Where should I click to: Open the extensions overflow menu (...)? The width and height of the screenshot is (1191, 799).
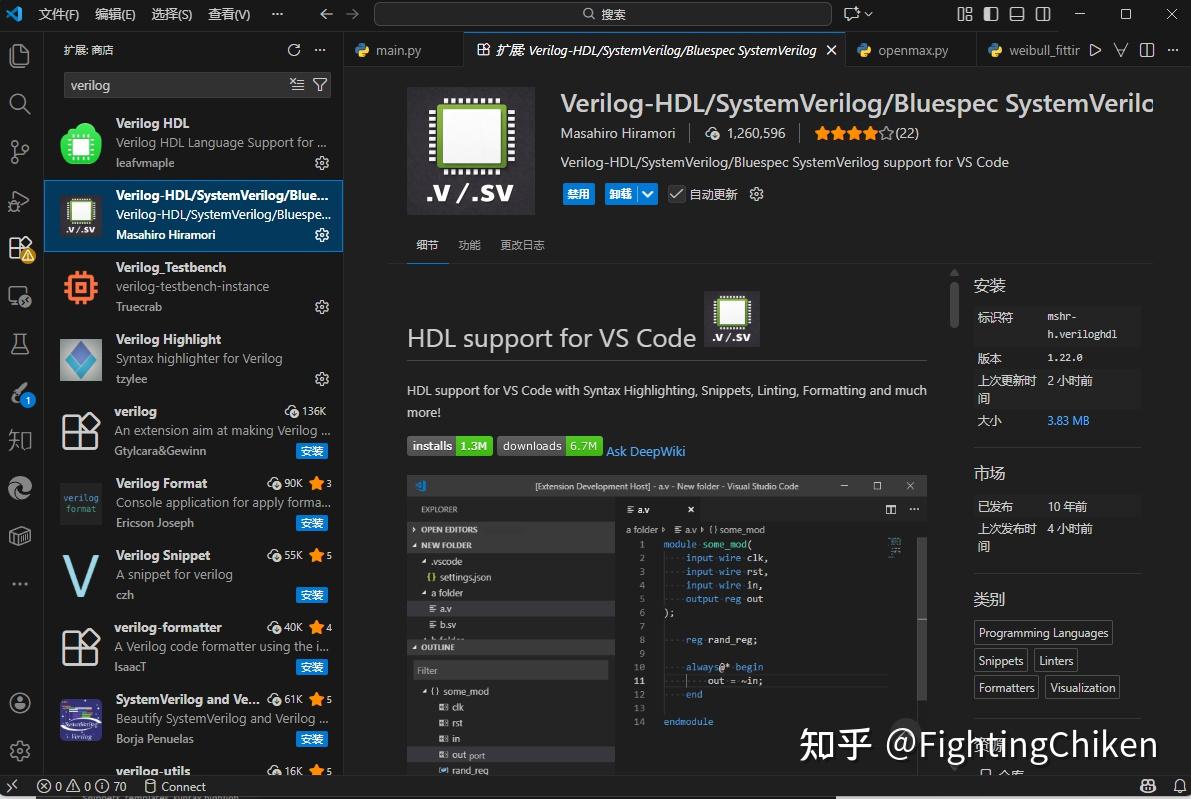(319, 49)
